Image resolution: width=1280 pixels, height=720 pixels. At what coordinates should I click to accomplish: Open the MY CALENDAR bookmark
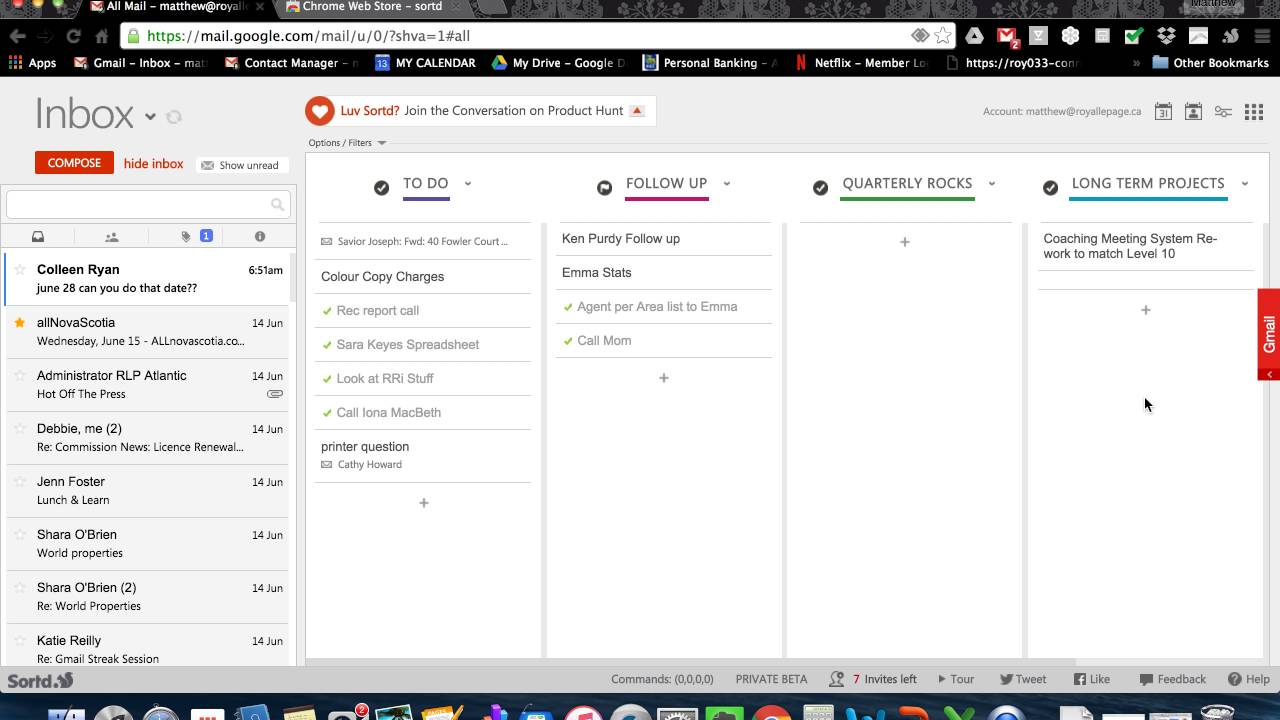[426, 63]
